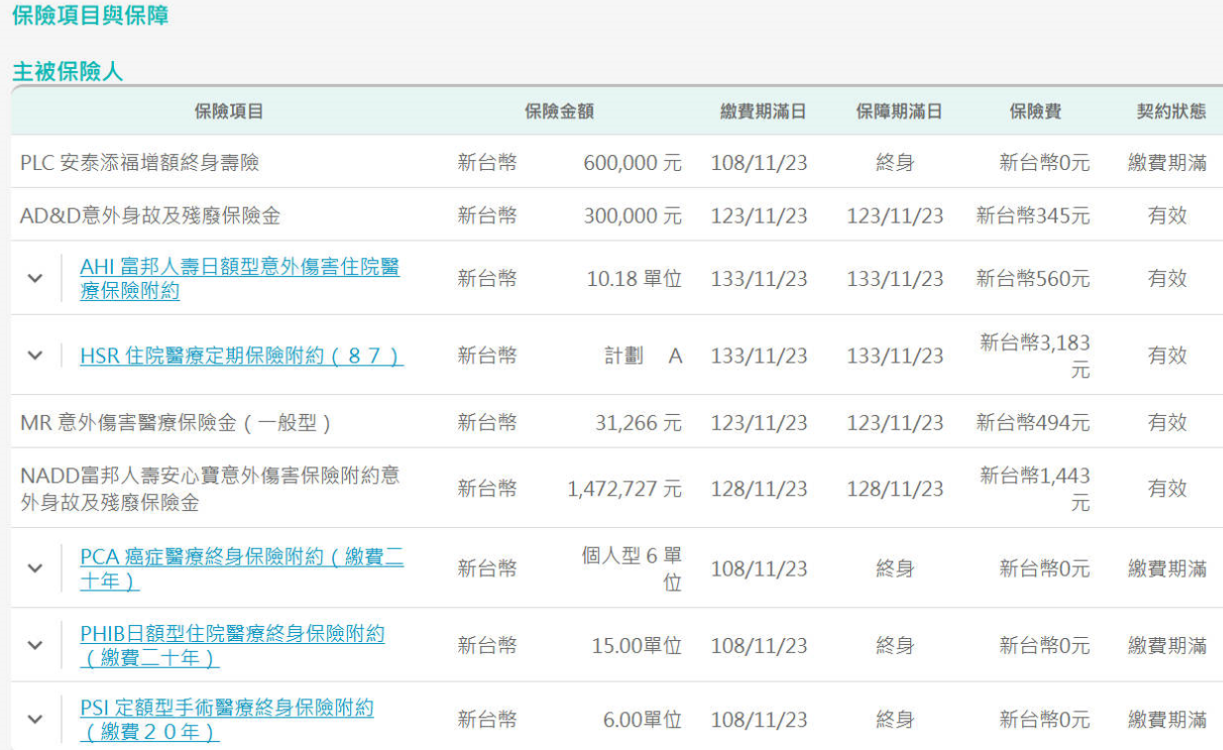The height and width of the screenshot is (750, 1223).
Task: Select the 契約狀態 column header
Action: click(x=1164, y=111)
